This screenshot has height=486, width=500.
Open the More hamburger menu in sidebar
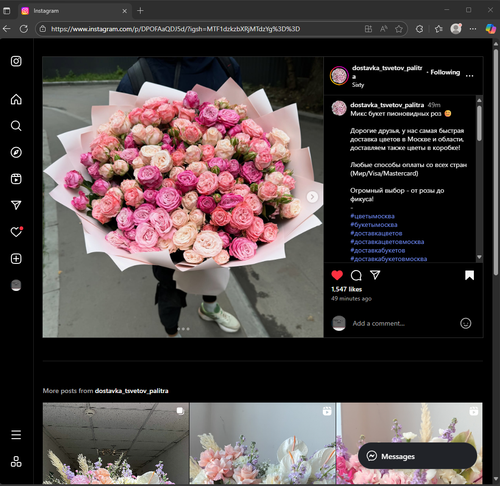pos(16,435)
